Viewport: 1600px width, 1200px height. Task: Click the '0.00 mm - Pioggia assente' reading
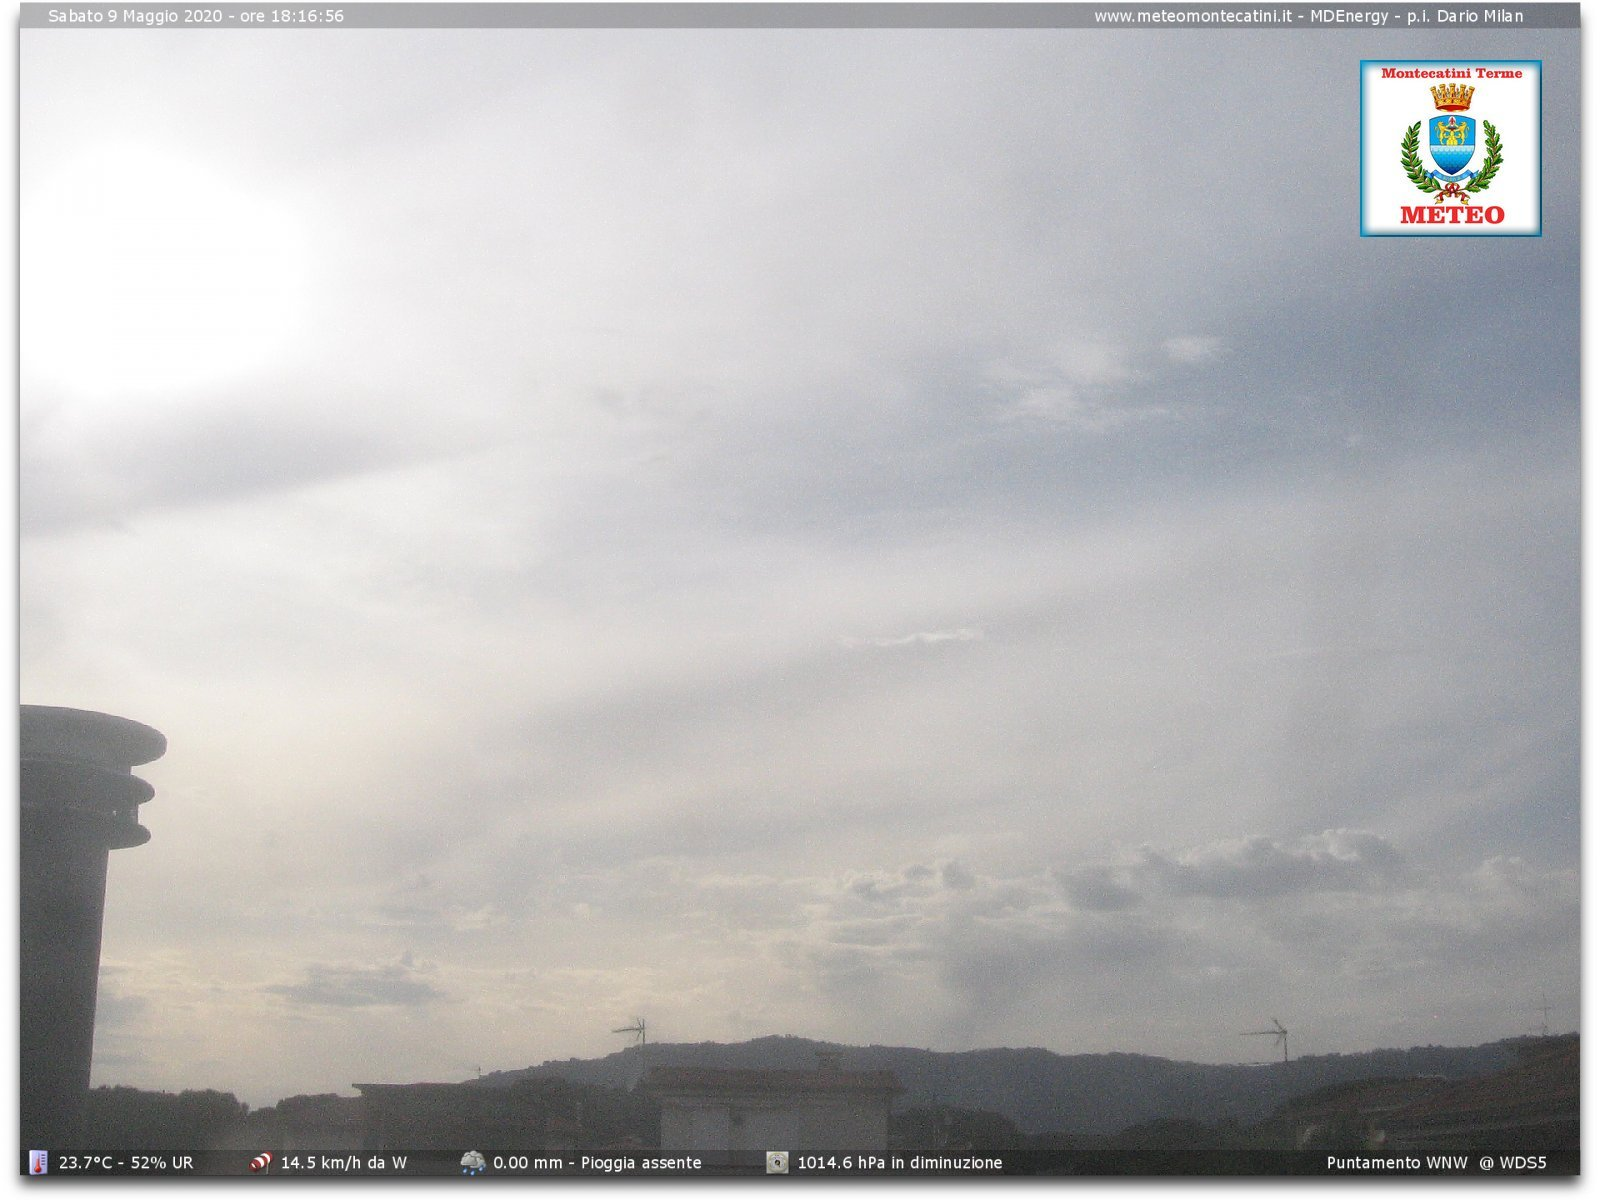click(x=597, y=1163)
